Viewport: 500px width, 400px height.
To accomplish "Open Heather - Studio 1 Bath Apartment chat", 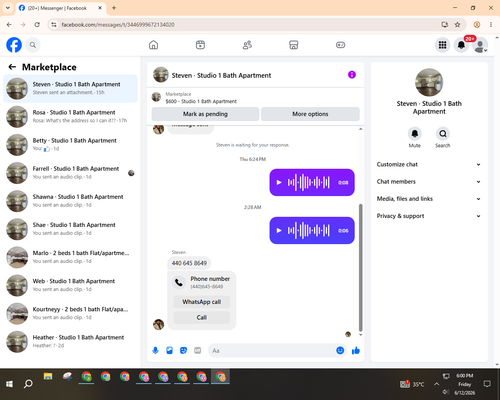I will 70,342.
